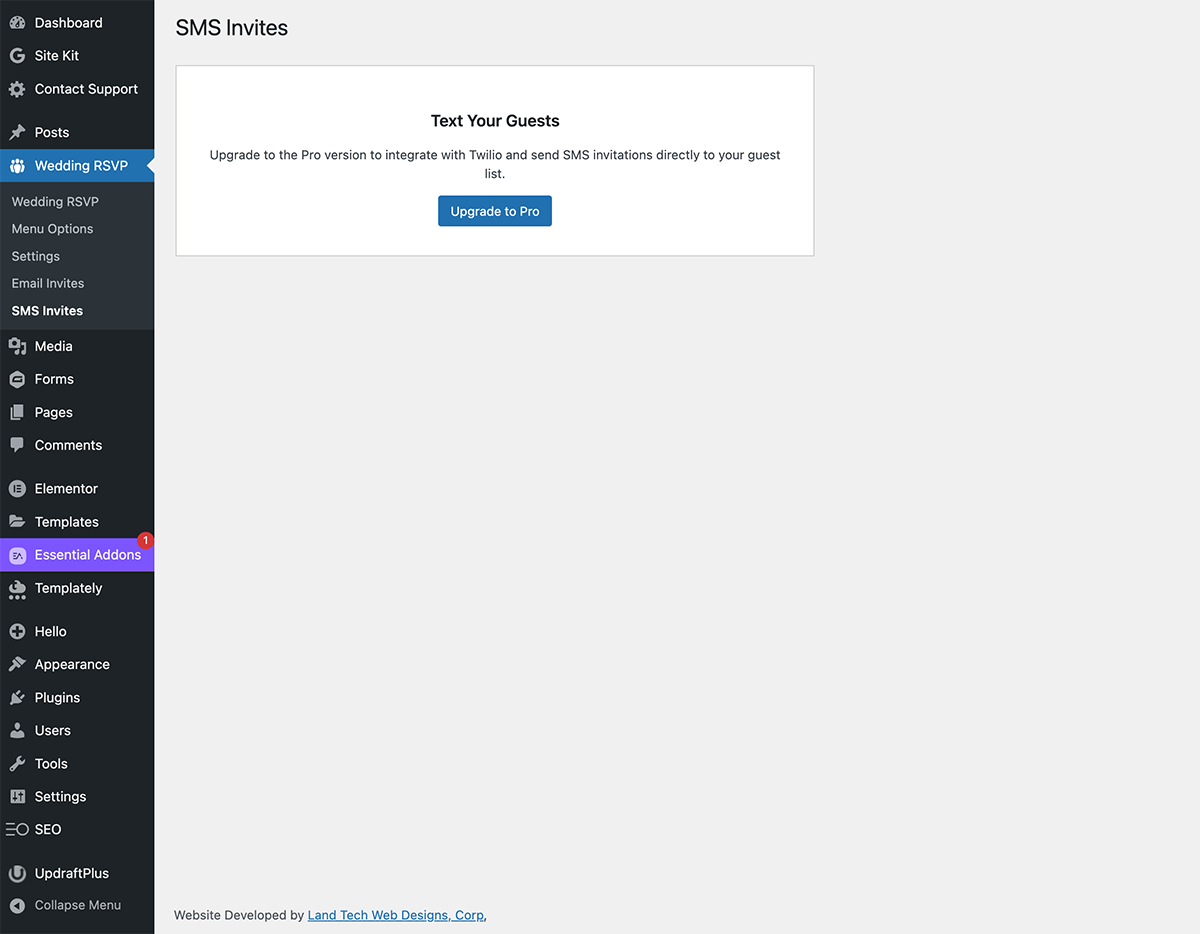Image resolution: width=1200 pixels, height=934 pixels.
Task: Open Contact Support using its gear icon
Action: pos(16,89)
